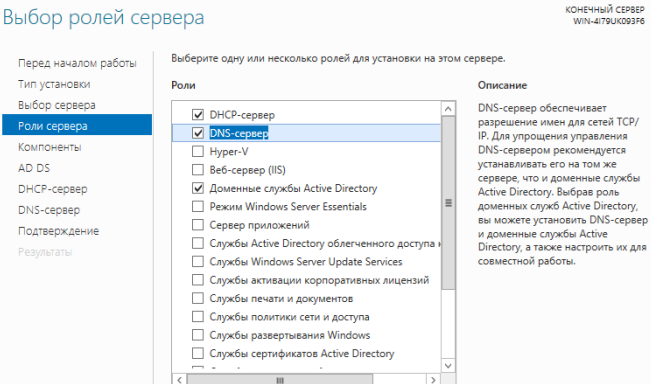Image resolution: width=651 pixels, height=384 pixels.
Task: Select Службы сертификатов Active Directory label
Action: pos(302,353)
